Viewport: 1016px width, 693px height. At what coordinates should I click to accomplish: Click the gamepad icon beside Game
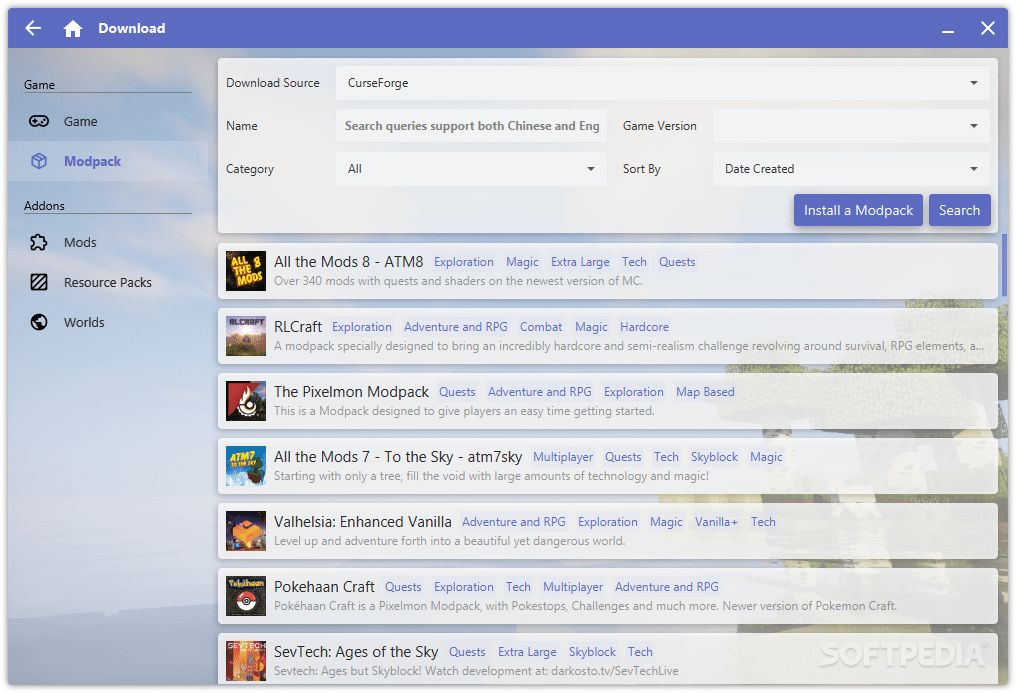click(39, 121)
